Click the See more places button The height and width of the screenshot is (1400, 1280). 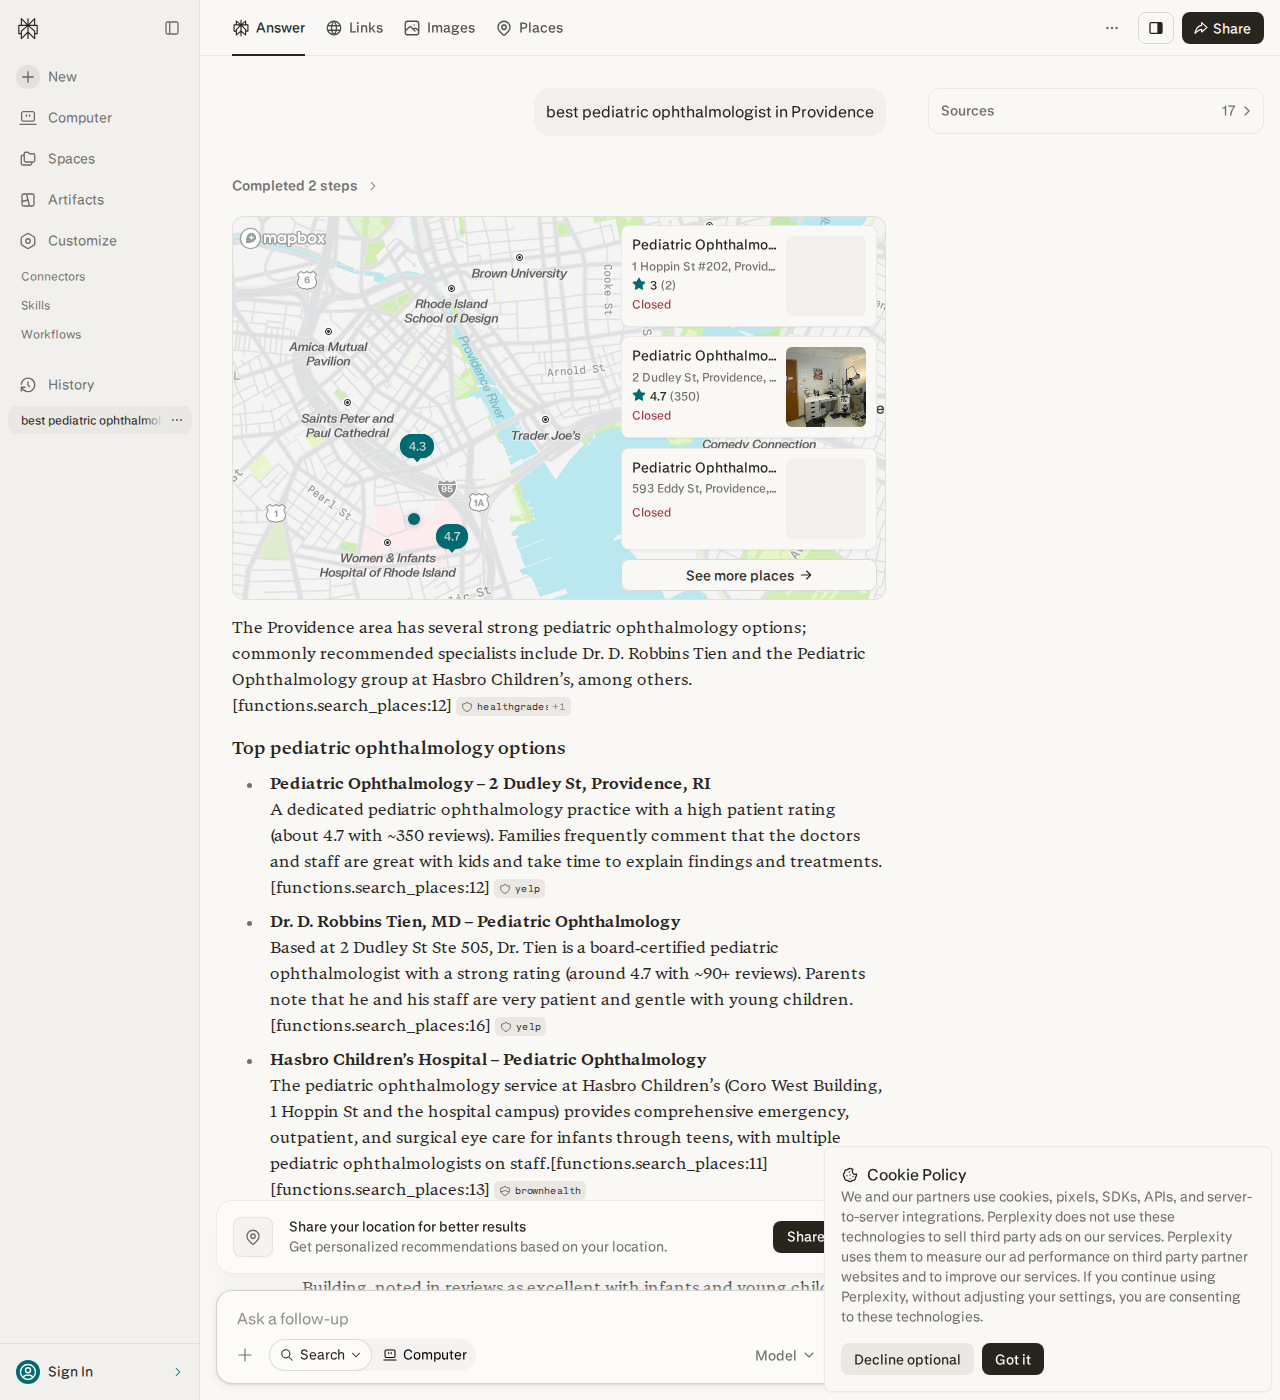(x=749, y=575)
